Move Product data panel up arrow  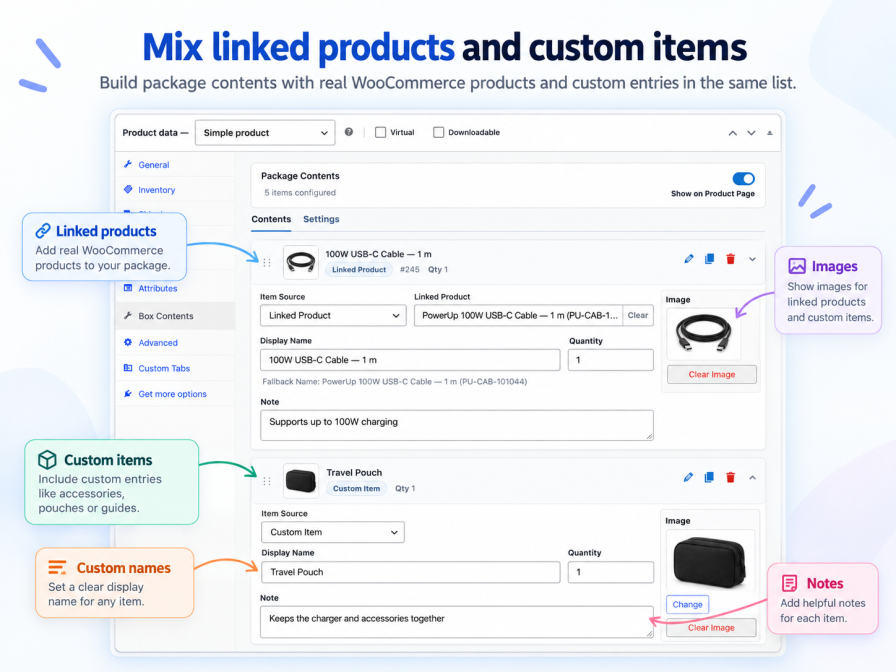pyautogui.click(x=733, y=133)
